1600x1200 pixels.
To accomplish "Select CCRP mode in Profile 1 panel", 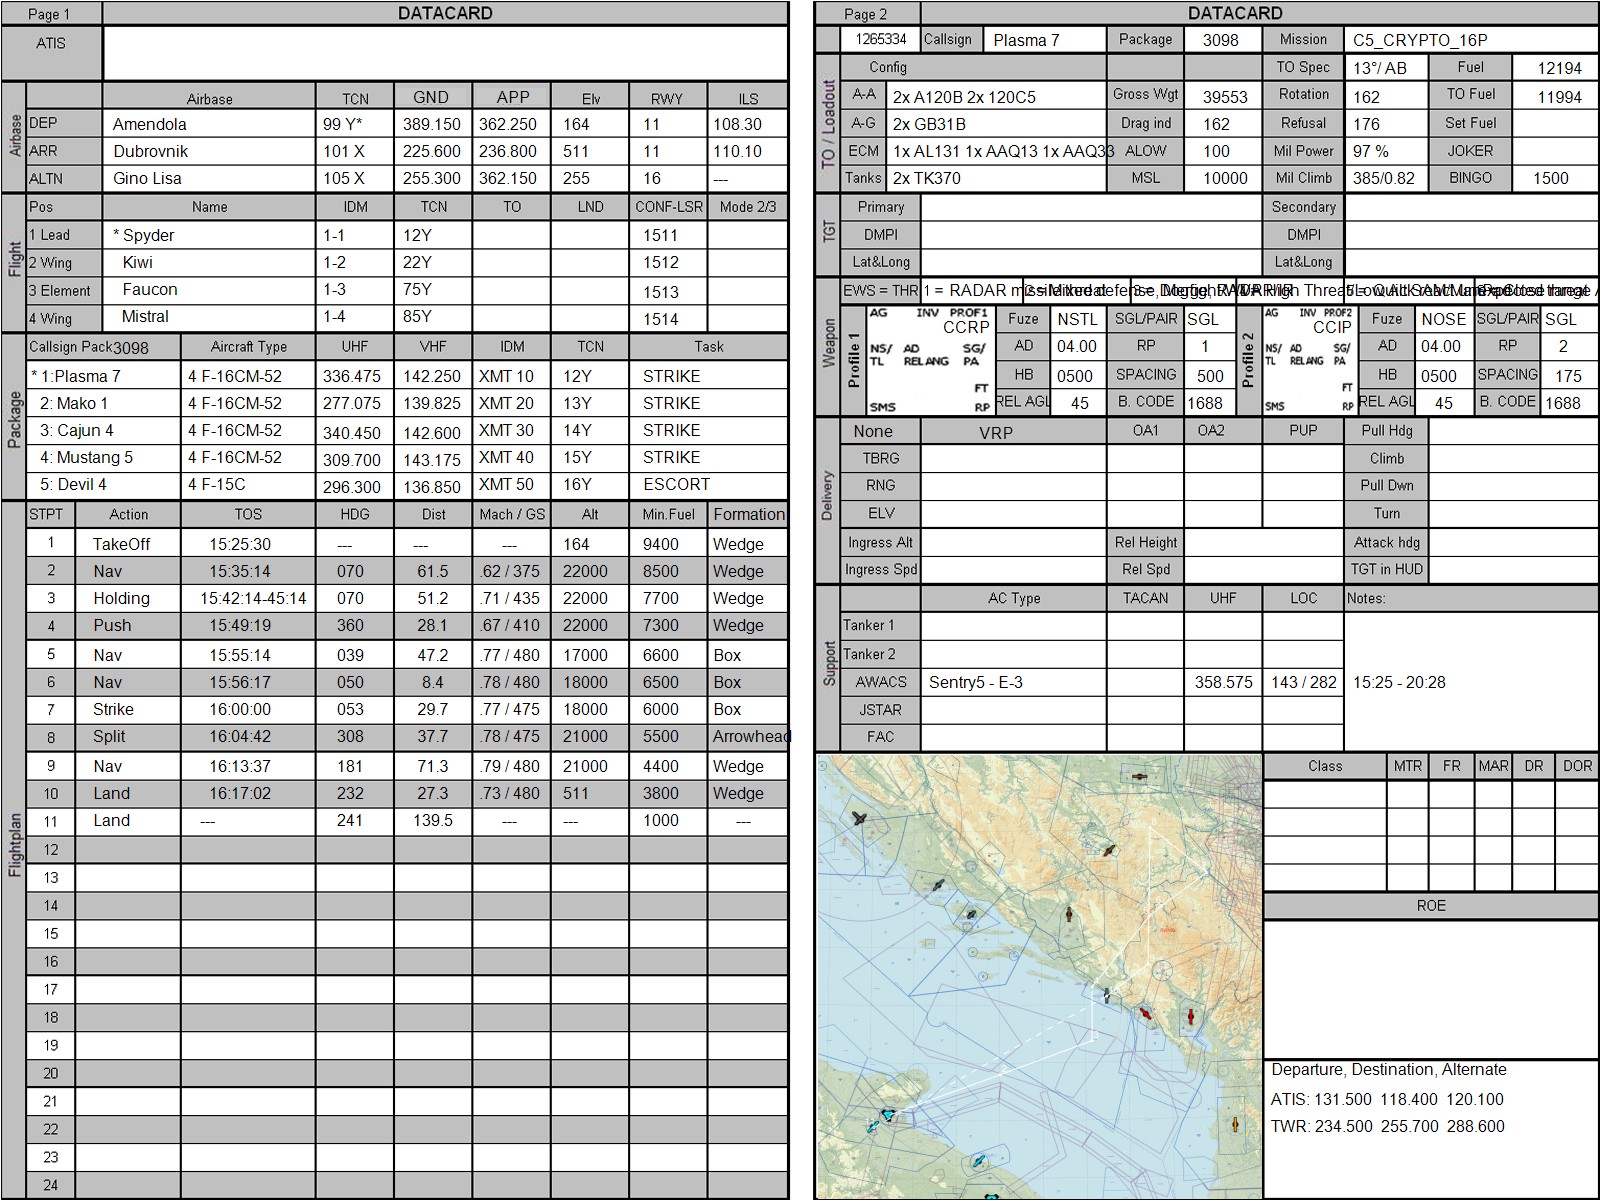I will (x=965, y=327).
